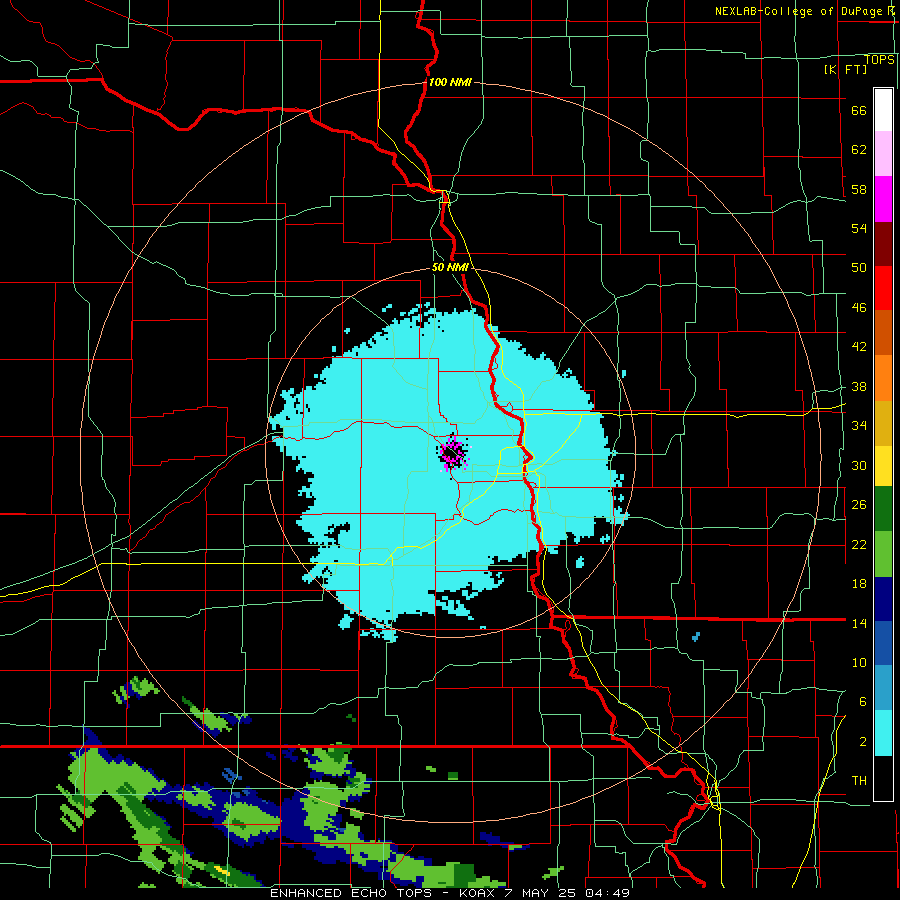Click the magenta legend swatch
The height and width of the screenshot is (900, 900).
883,199
